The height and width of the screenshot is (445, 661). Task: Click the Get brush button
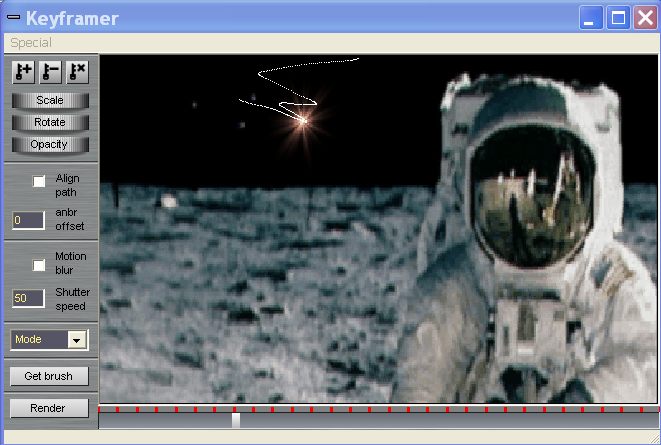pos(49,376)
